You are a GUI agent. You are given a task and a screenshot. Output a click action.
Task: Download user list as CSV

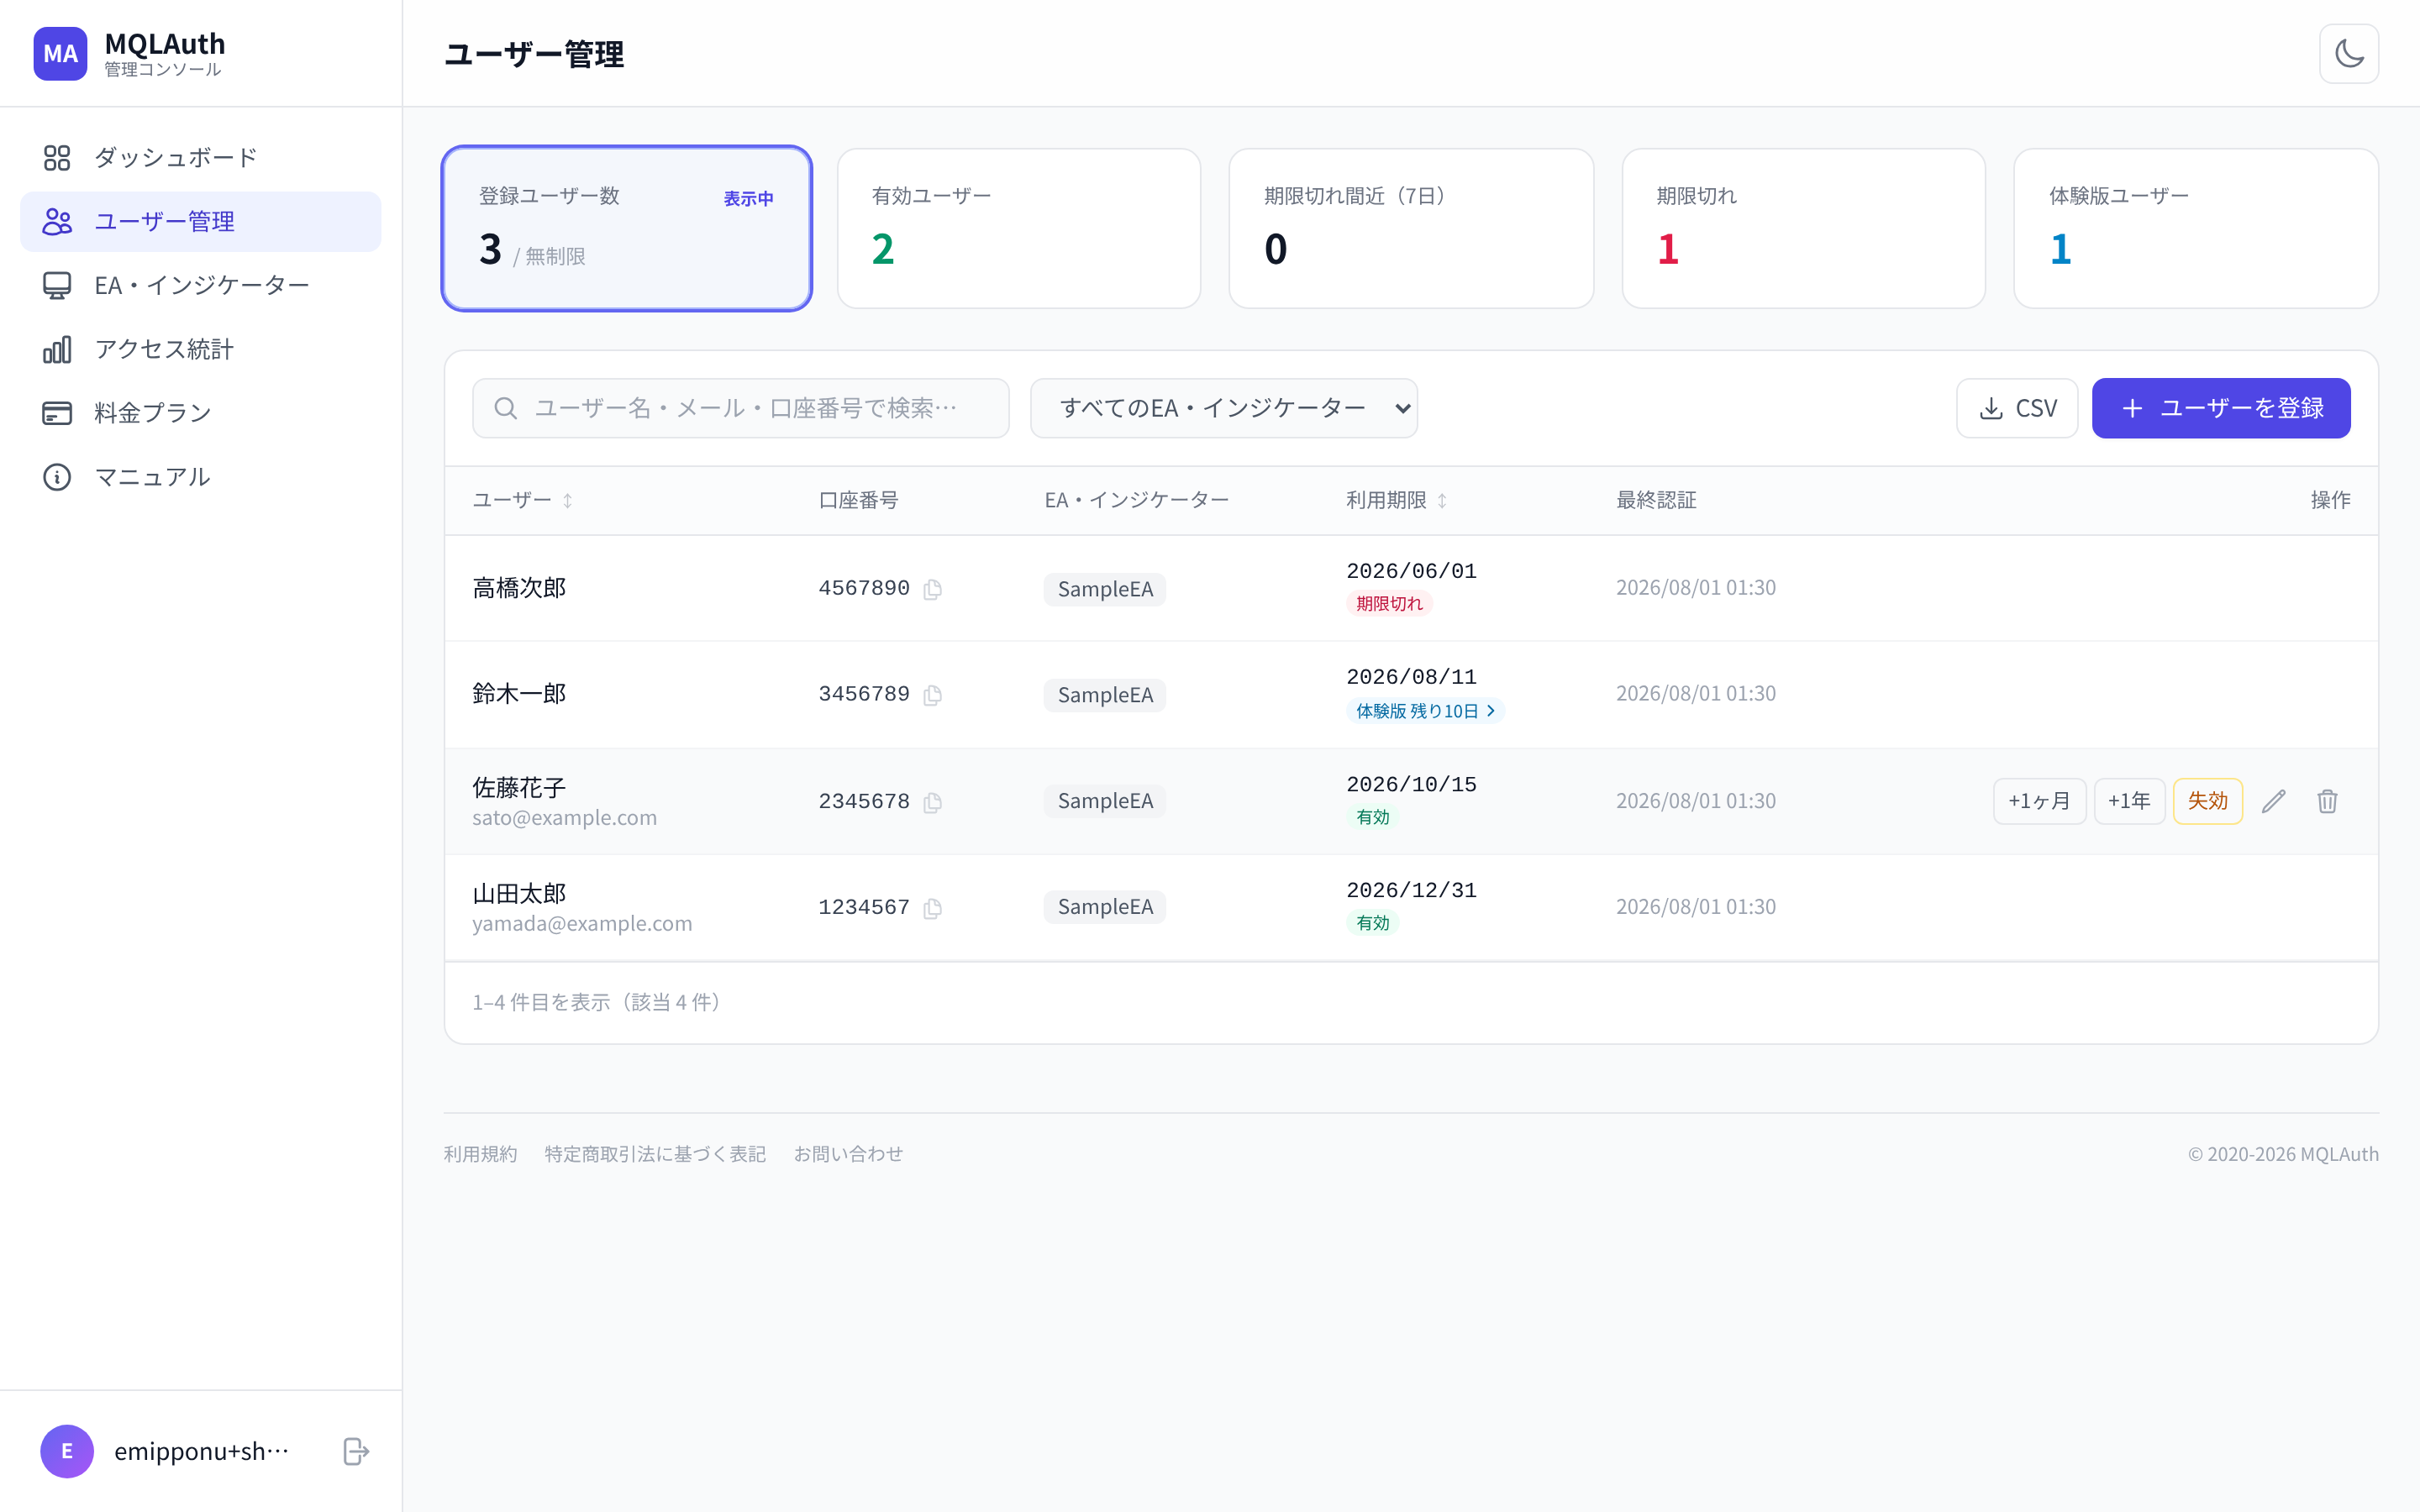(2017, 408)
